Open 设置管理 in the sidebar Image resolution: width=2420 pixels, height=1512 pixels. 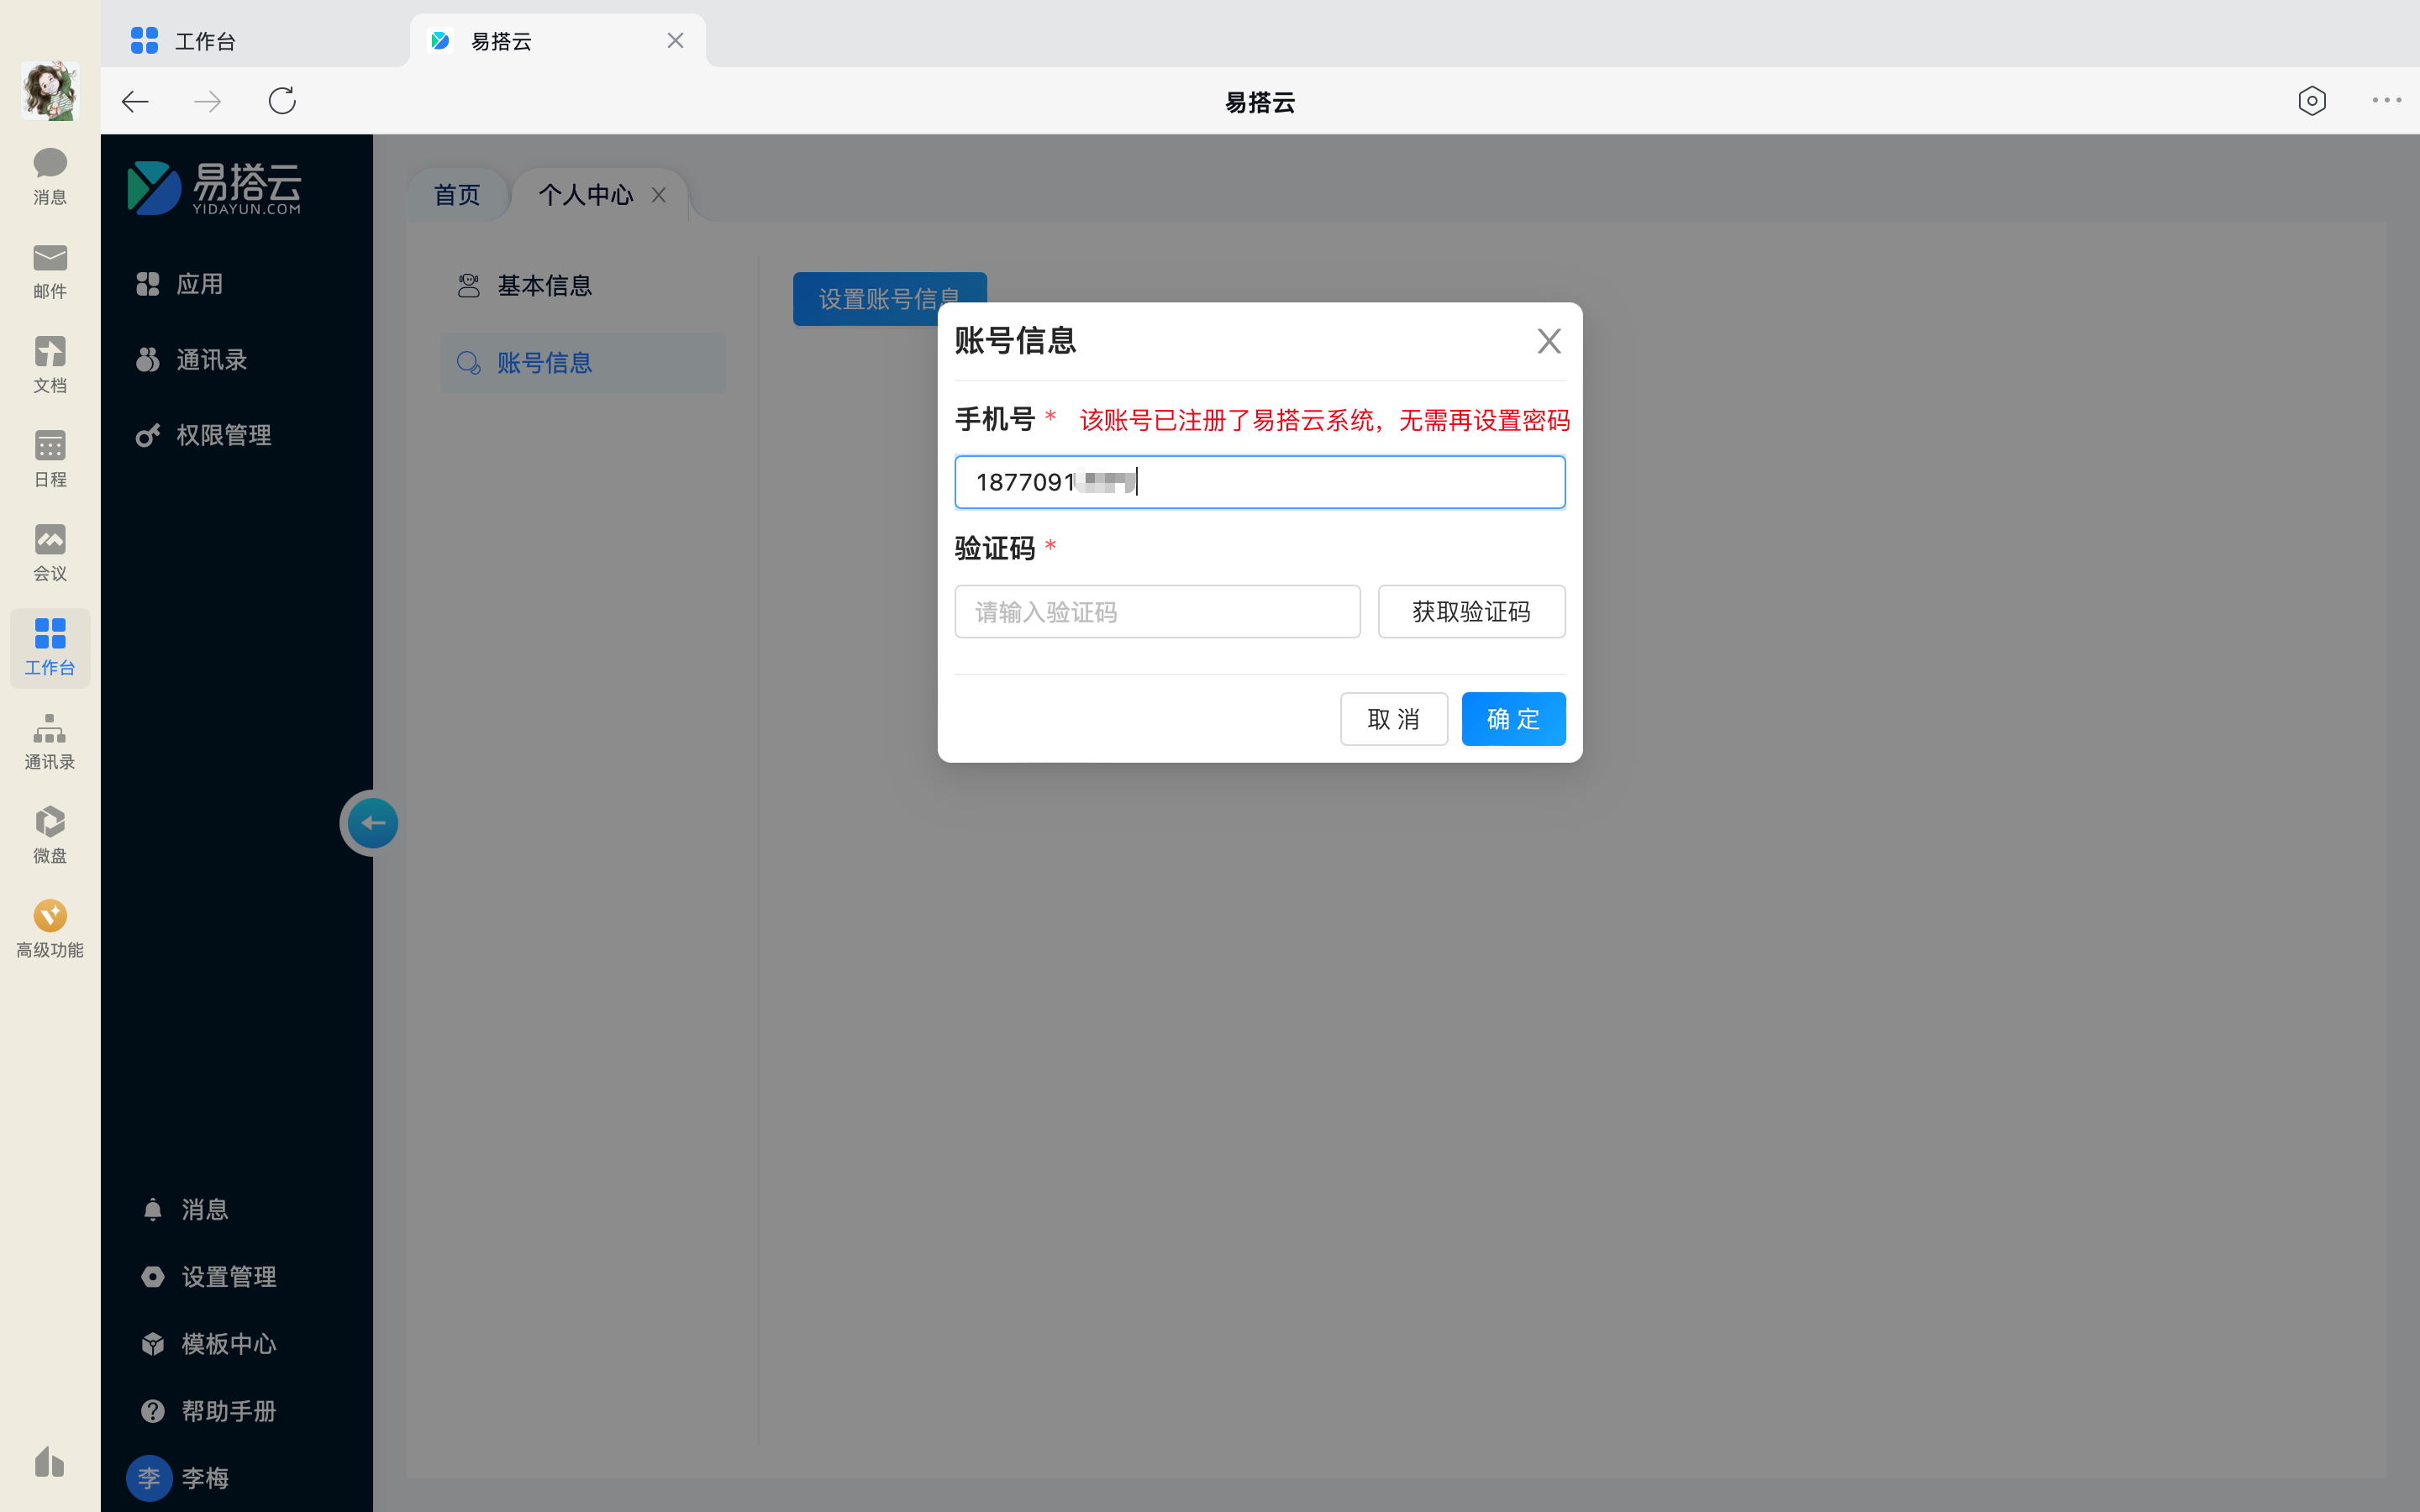point(228,1277)
